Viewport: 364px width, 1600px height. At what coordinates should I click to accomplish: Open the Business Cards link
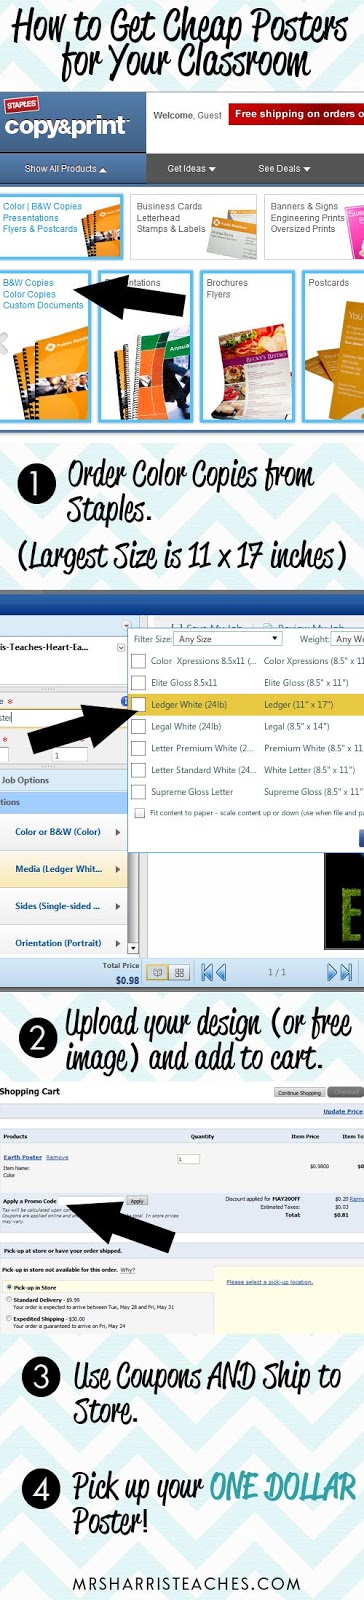(169, 207)
